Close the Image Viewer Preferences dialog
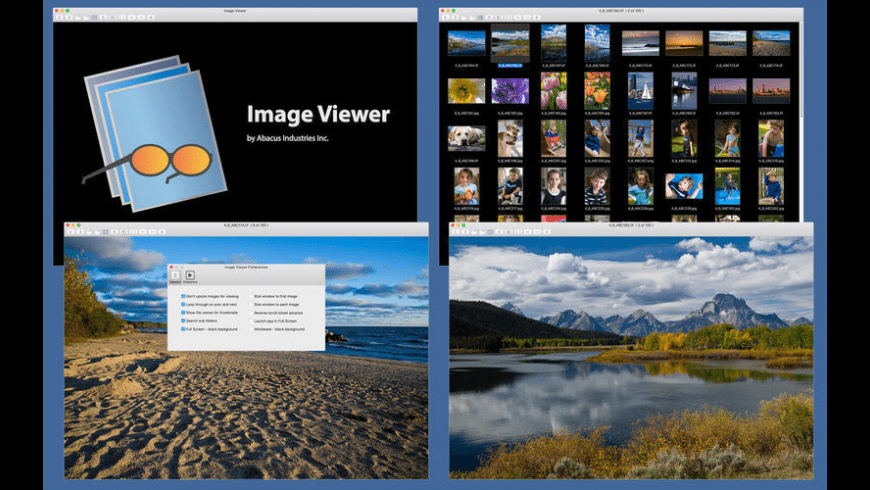Image resolution: width=870 pixels, height=490 pixels. pos(172,267)
